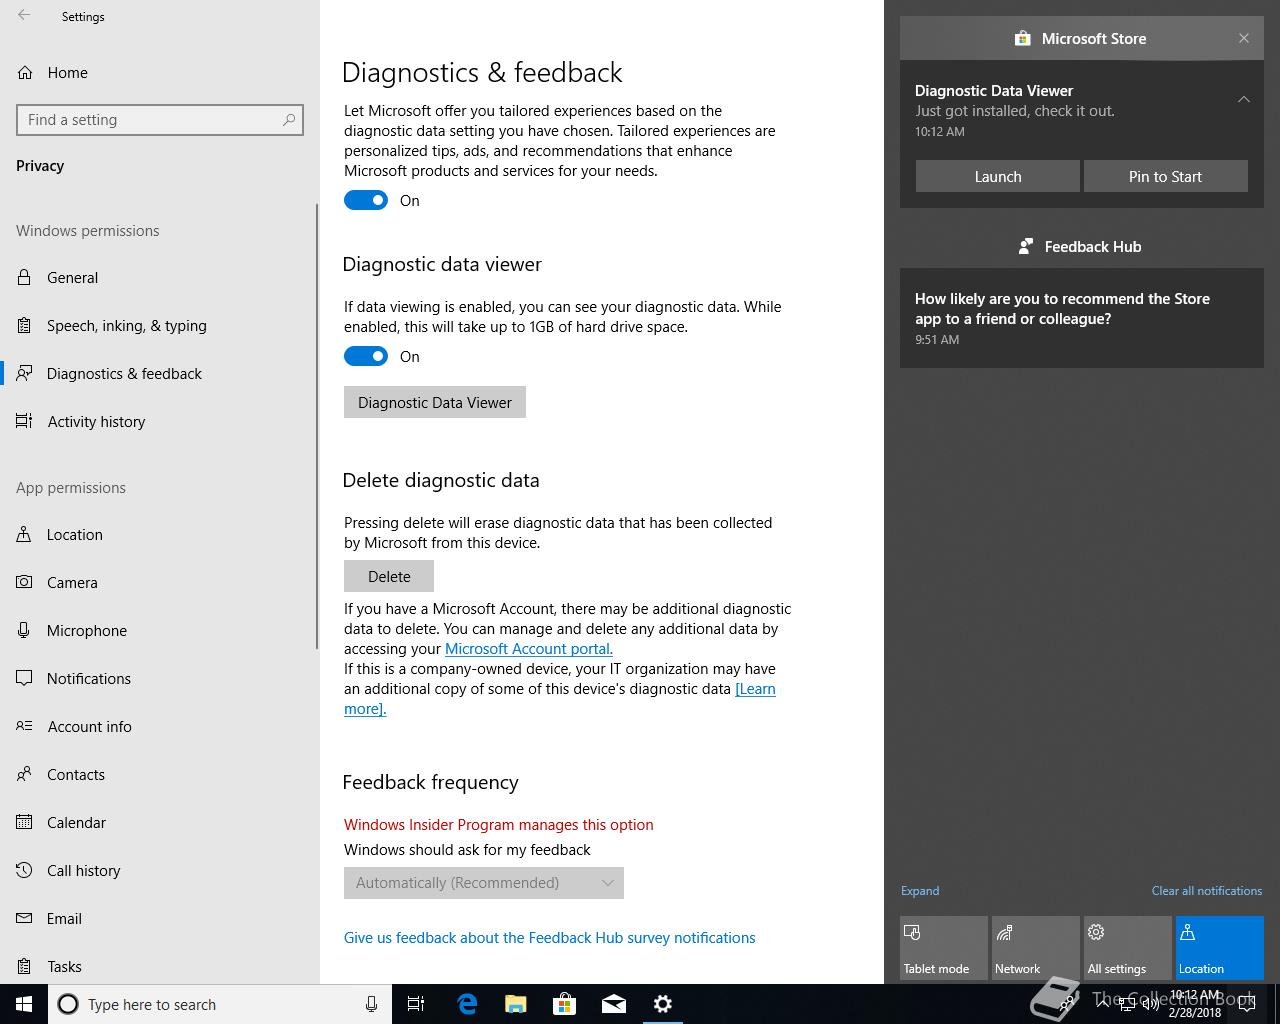Screen dimensions: 1280x1024
Task: Select Call history in sidebar
Action: click(x=160, y=870)
